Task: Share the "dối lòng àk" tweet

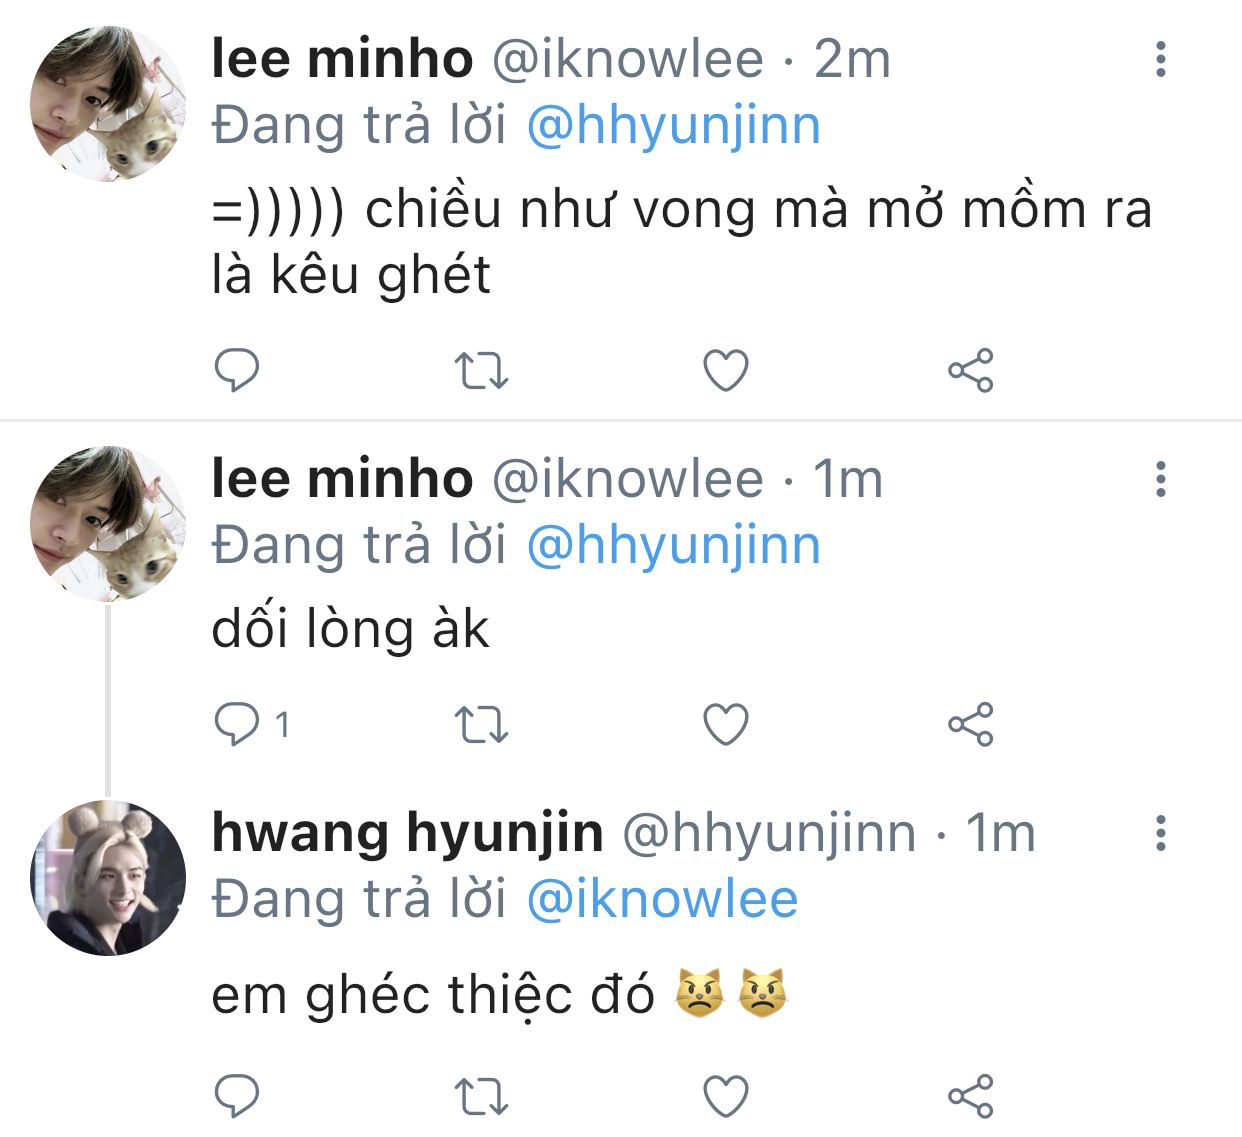Action: [x=970, y=725]
